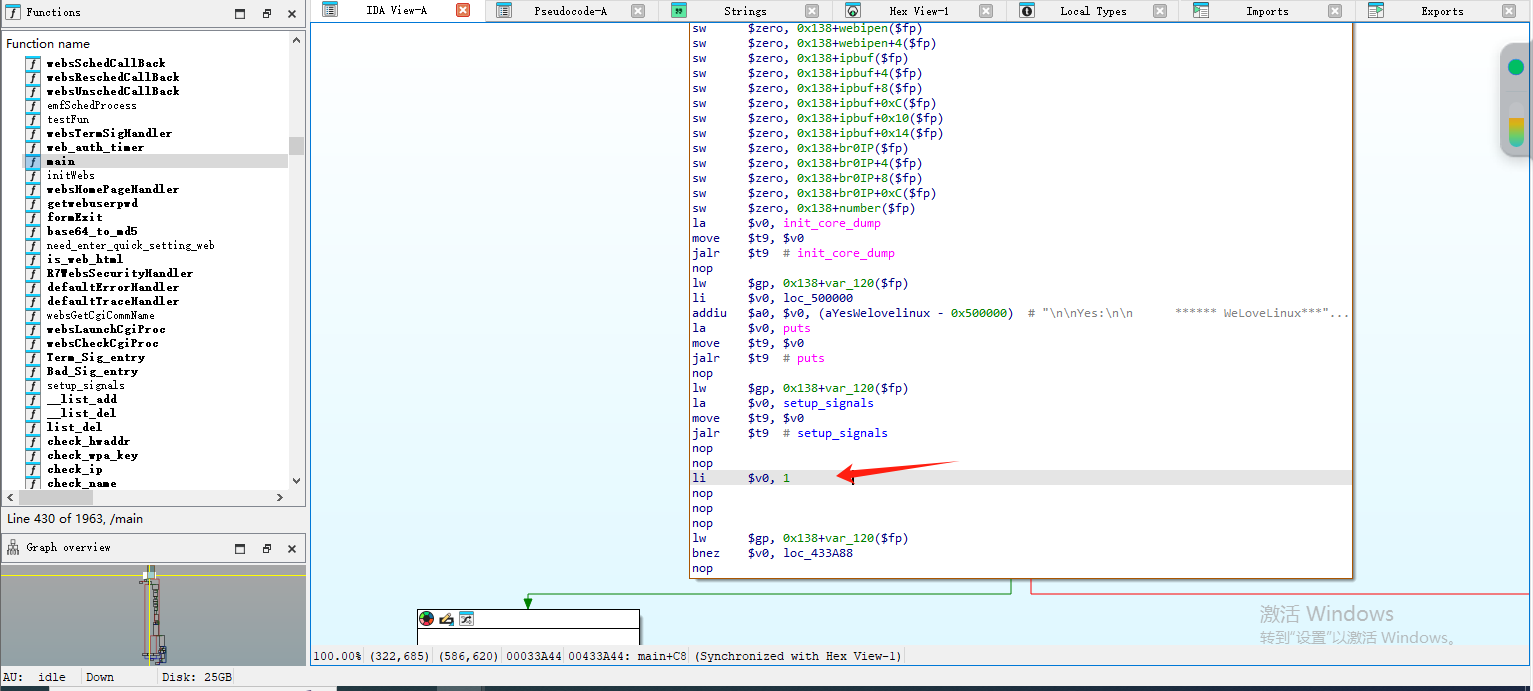Viewport: 1533px width, 691px height.
Task: Click the Strings tab icon
Action: click(x=678, y=11)
